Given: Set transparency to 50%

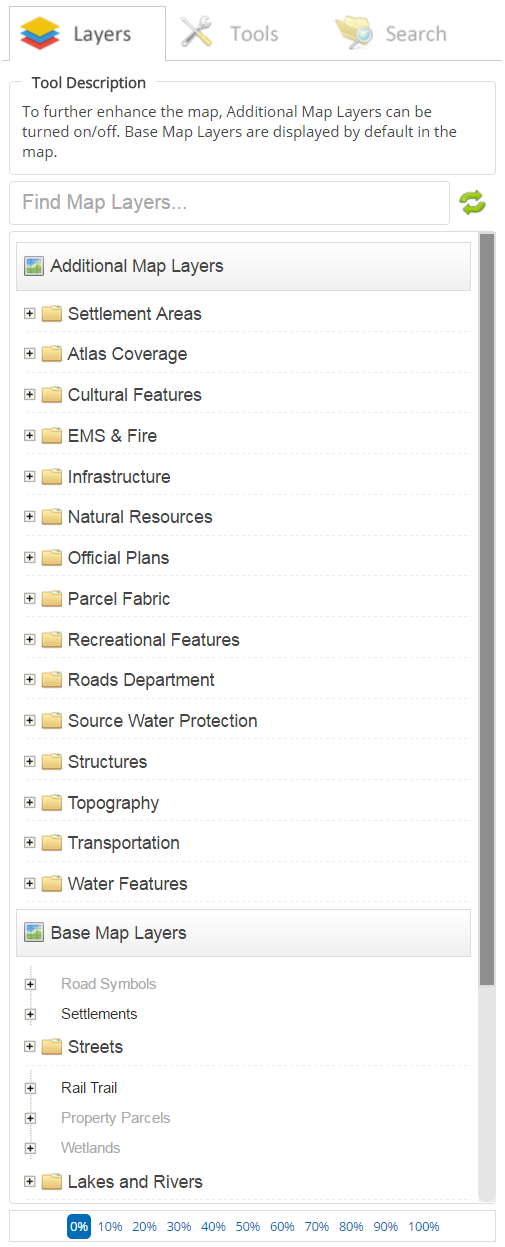Looking at the screenshot, I should pos(247,1226).
